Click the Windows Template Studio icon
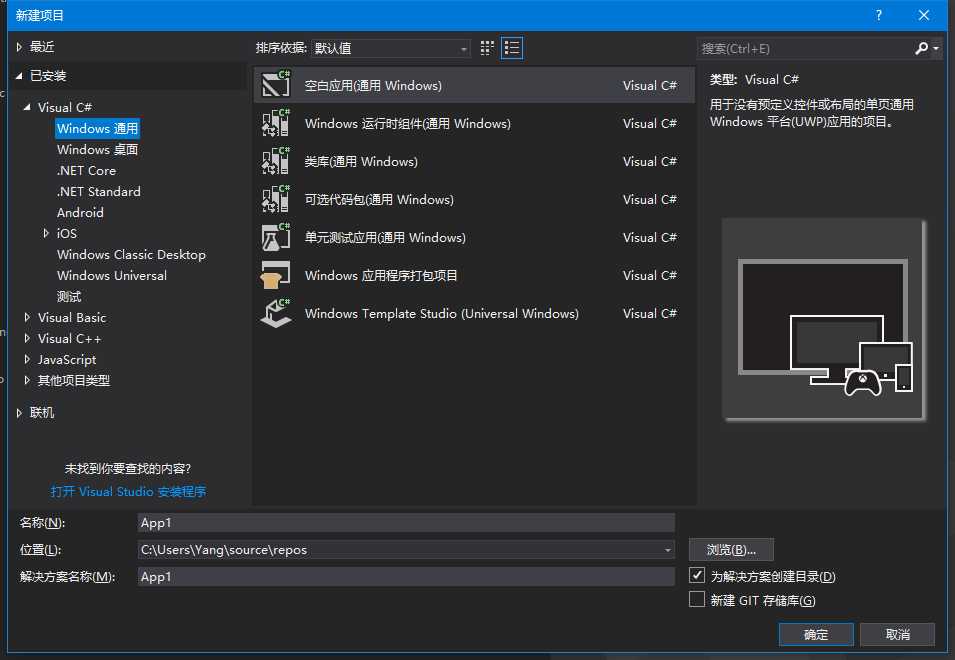The image size is (955, 660). tap(276, 313)
